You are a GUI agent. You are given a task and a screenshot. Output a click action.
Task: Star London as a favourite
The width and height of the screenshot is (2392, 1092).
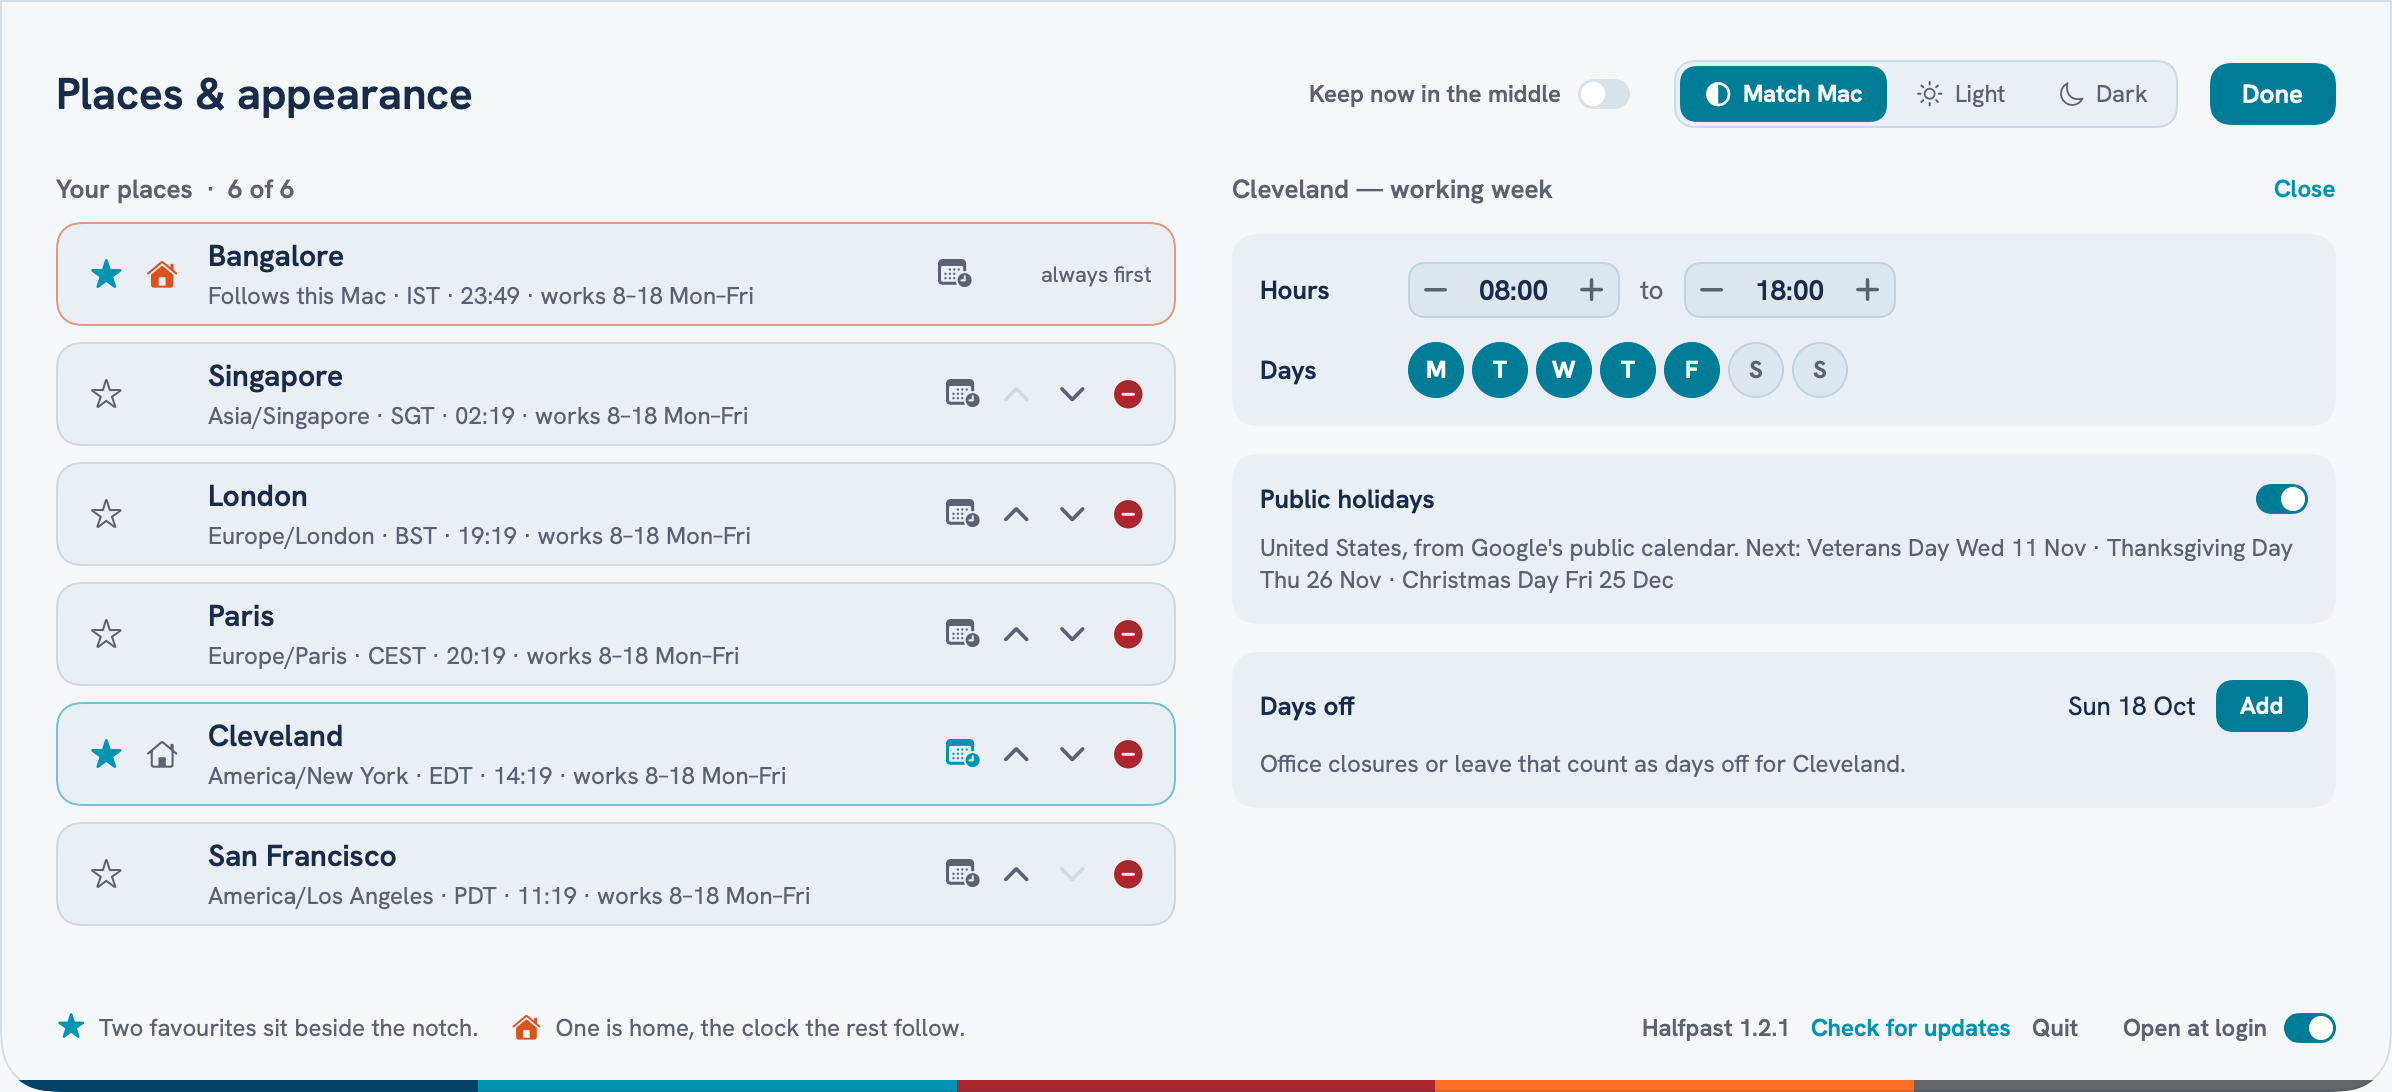[106, 514]
